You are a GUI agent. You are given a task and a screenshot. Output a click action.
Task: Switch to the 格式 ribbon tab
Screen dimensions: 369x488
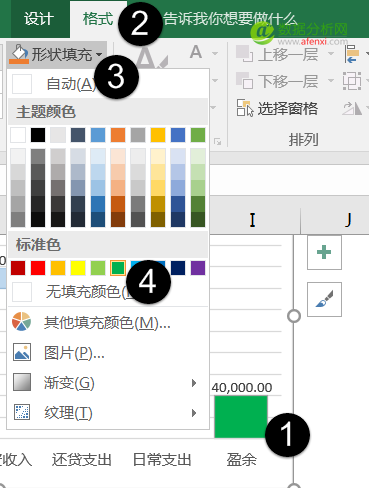click(97, 19)
